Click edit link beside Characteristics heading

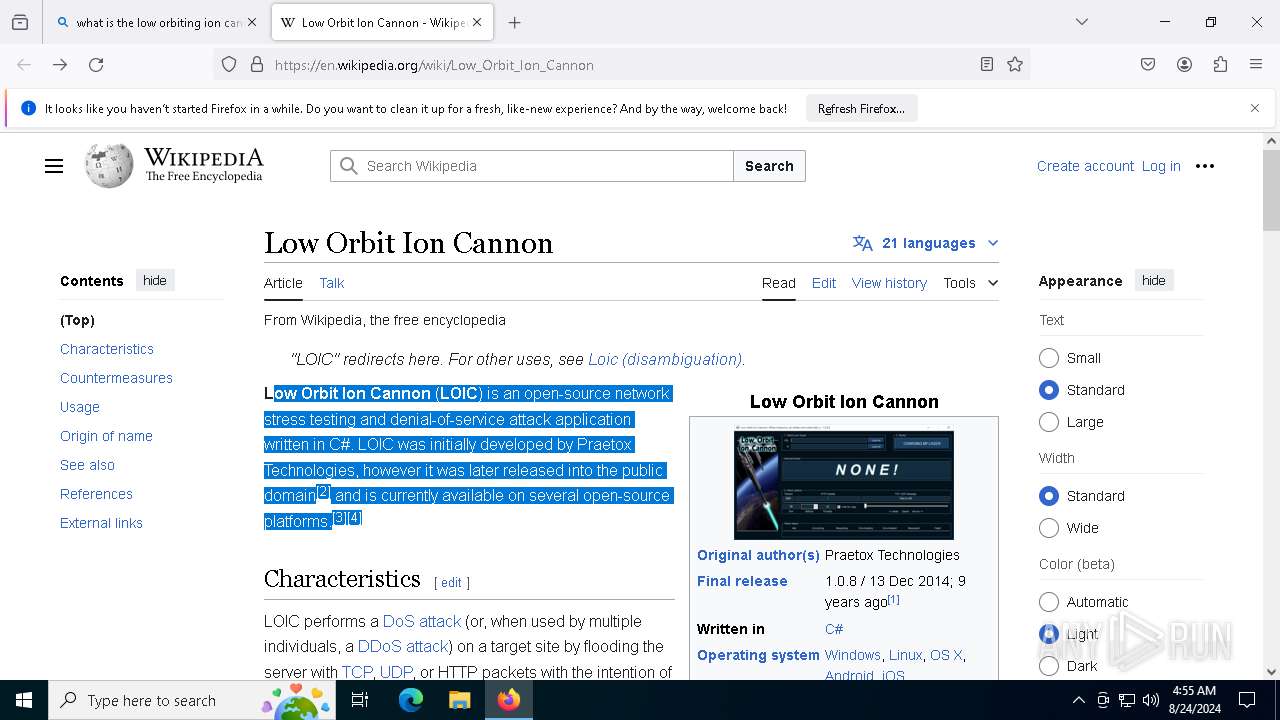point(452,582)
